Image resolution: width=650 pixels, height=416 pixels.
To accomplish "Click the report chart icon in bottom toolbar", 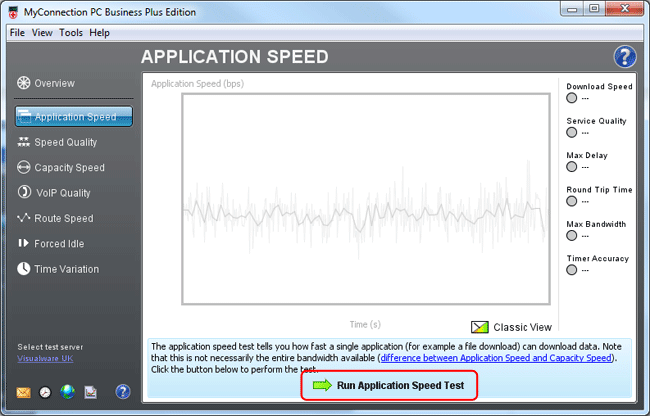I will pyautogui.click(x=90, y=392).
